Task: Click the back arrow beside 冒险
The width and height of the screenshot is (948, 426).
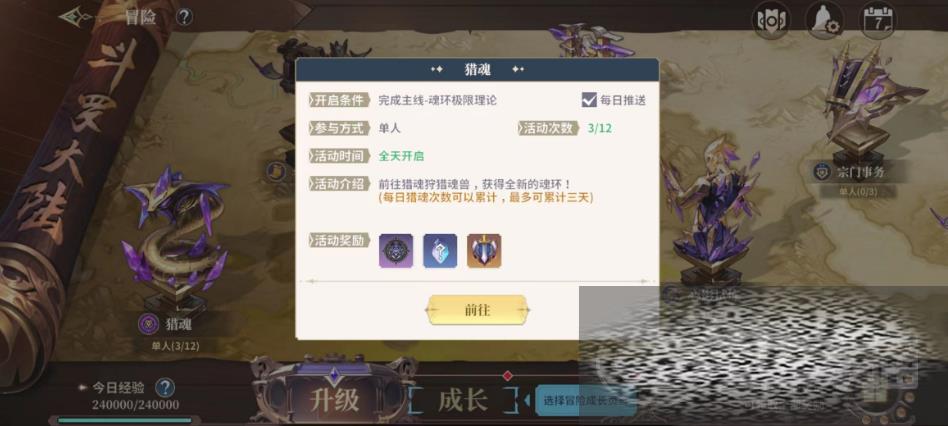Action: [x=77, y=17]
